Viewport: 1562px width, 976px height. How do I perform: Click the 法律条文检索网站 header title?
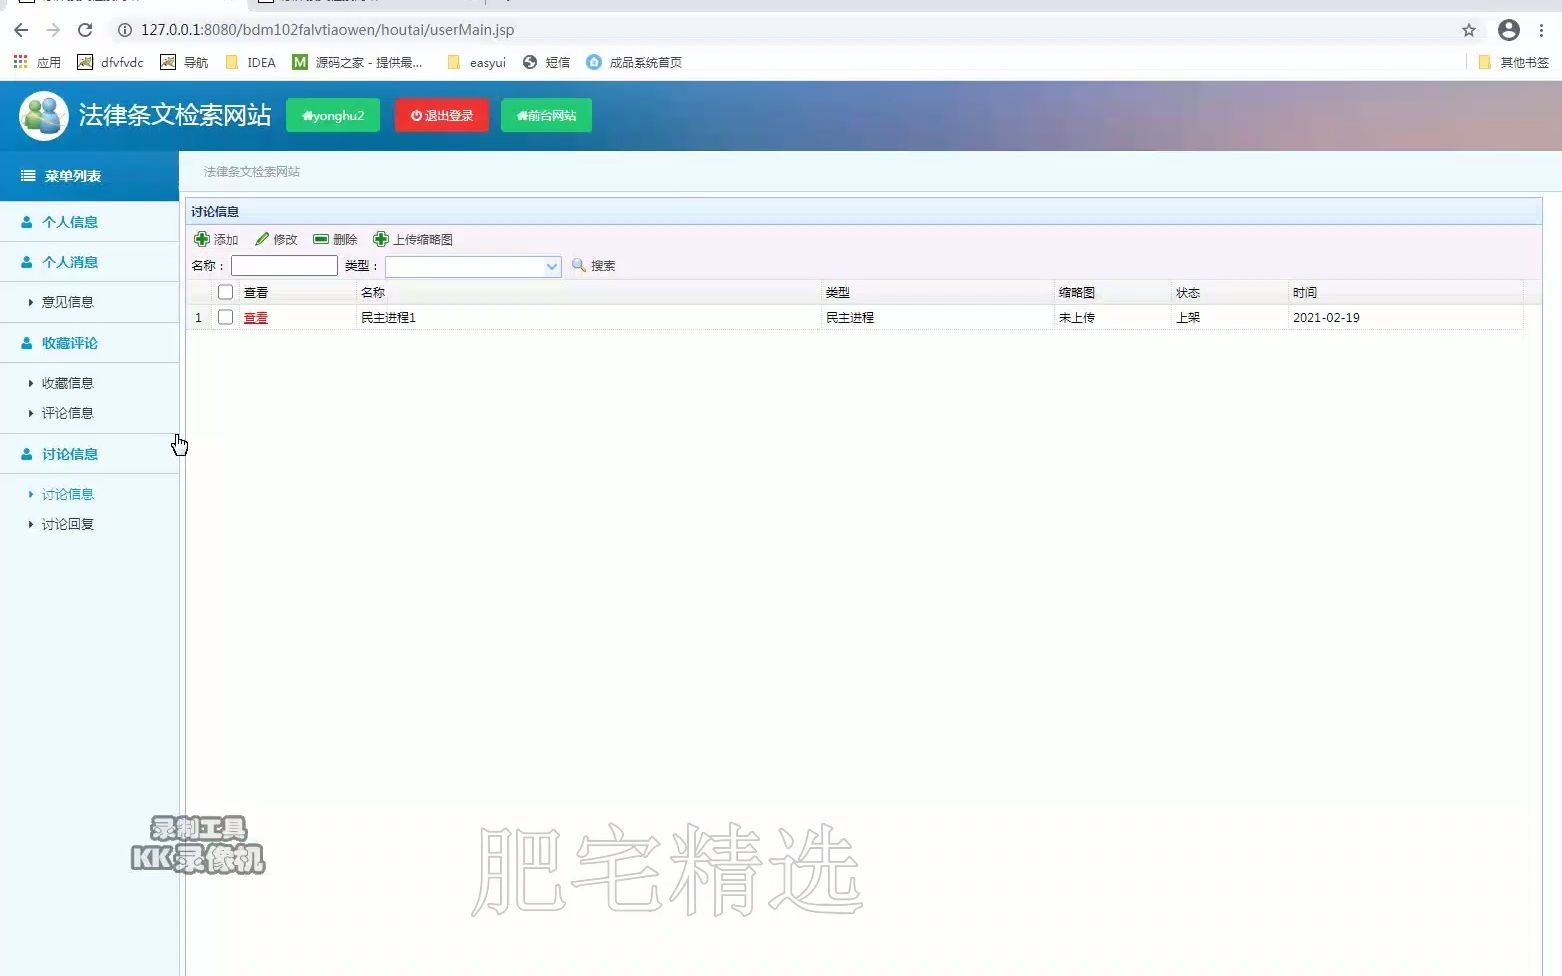175,115
